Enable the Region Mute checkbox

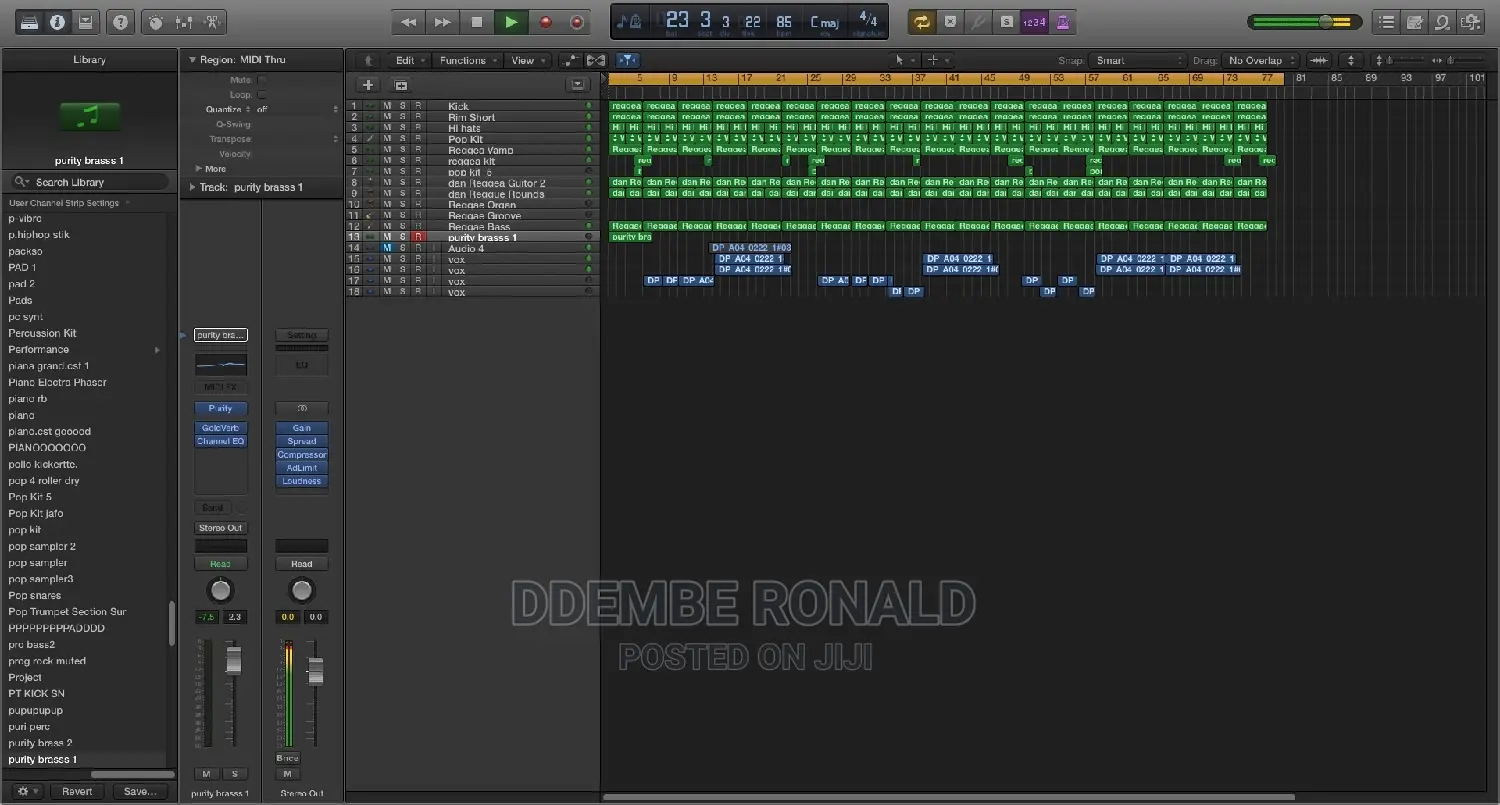coord(262,80)
